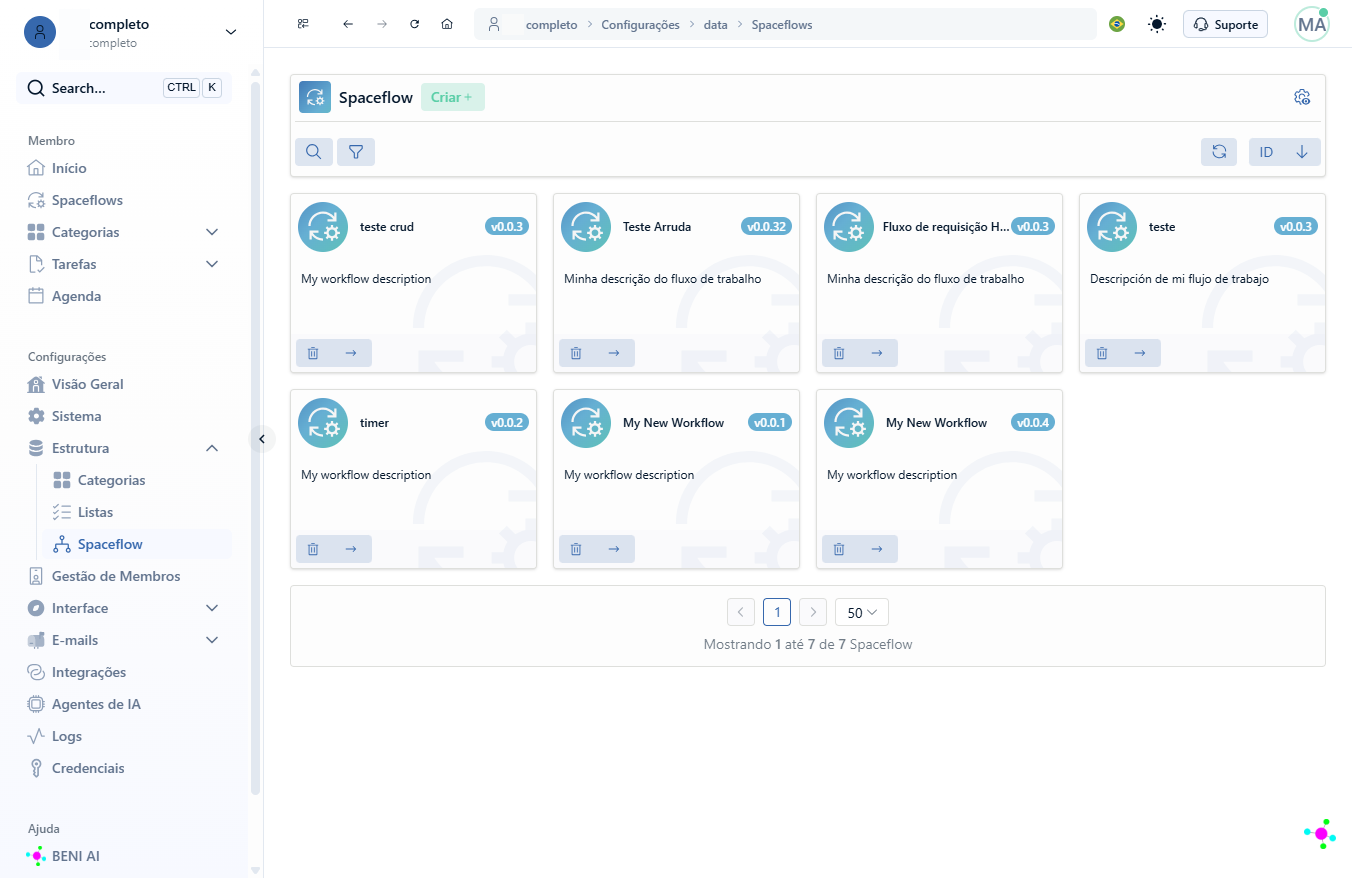Viewport: 1352px width, 878px height.
Task: Click the Configurações breadcrumb
Action: click(640, 25)
